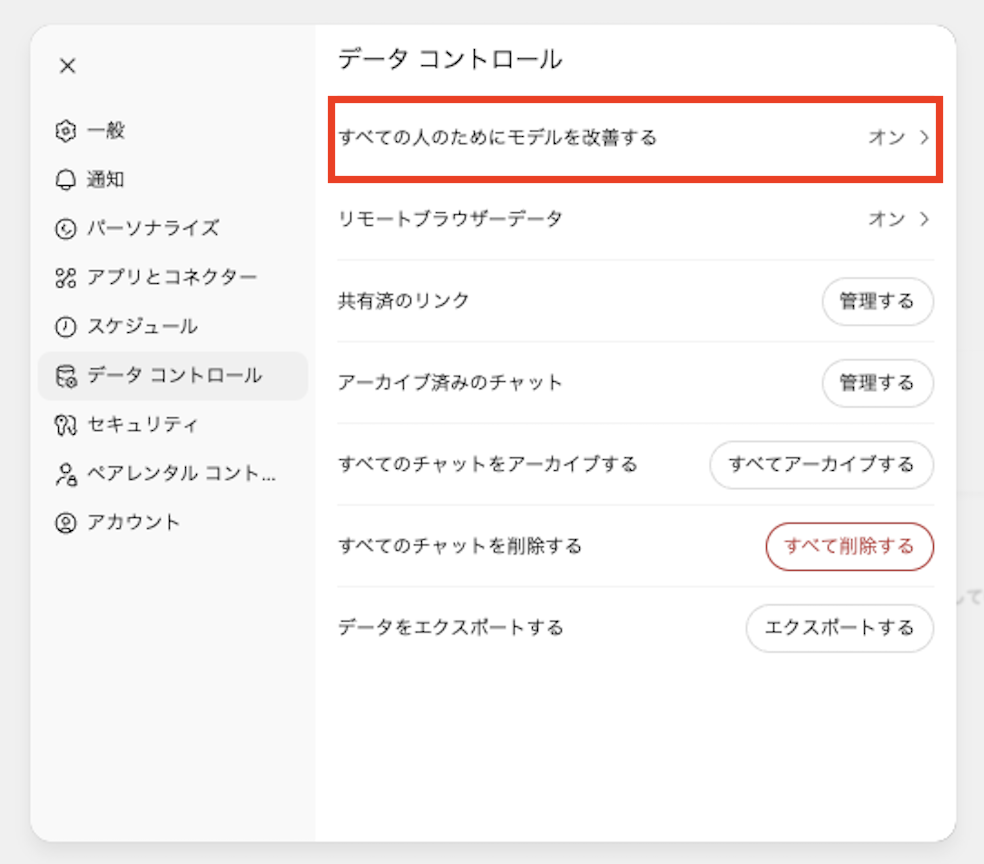Click the gear icon next to 一般

point(66,130)
